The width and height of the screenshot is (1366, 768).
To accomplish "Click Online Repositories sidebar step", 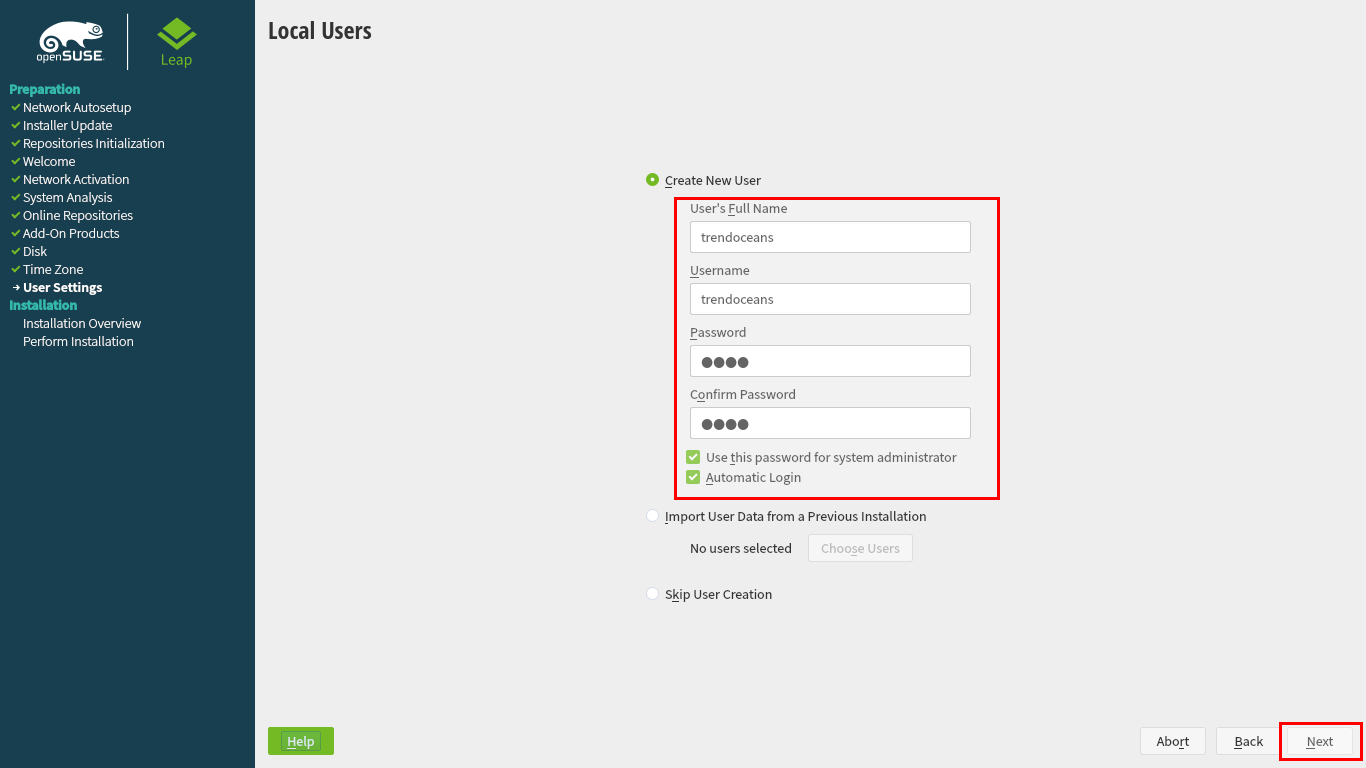I will tap(78, 215).
